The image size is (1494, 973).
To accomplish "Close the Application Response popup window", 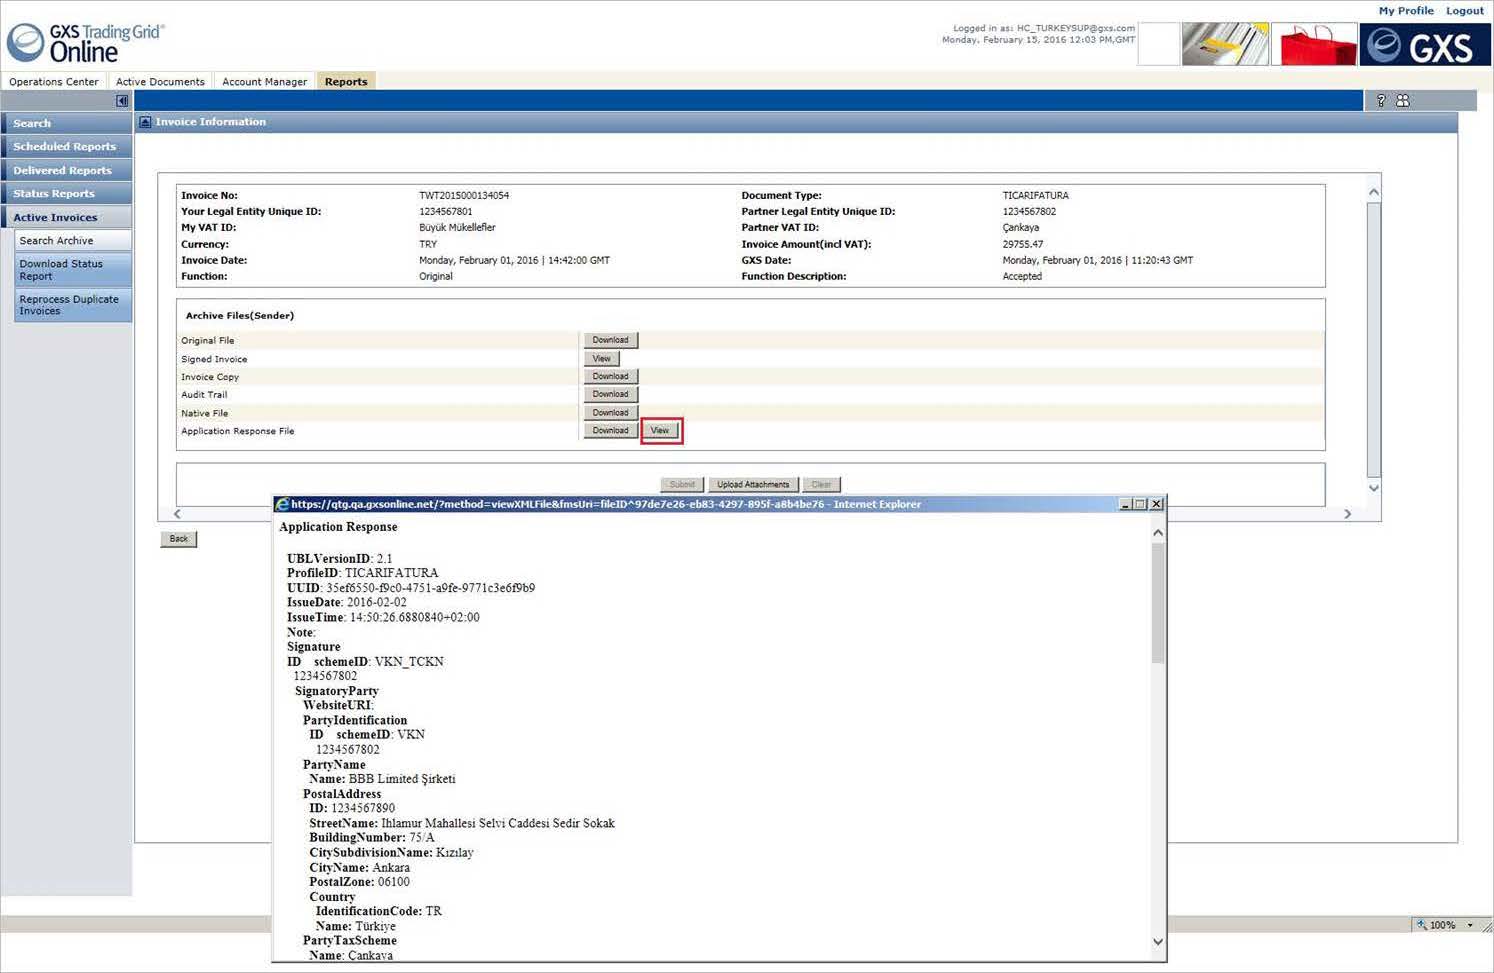I will 1156,505.
